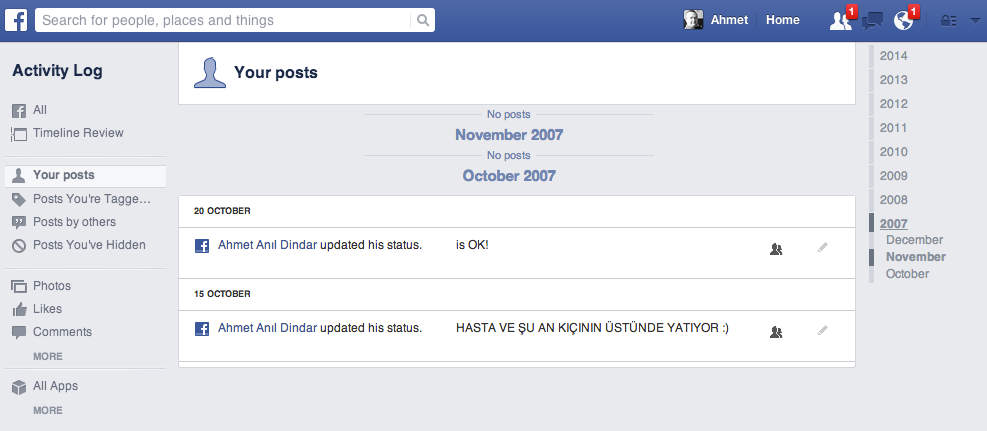Click Facebook icon beside 15 October status
Screen dimensions: 987x431
coord(201,329)
